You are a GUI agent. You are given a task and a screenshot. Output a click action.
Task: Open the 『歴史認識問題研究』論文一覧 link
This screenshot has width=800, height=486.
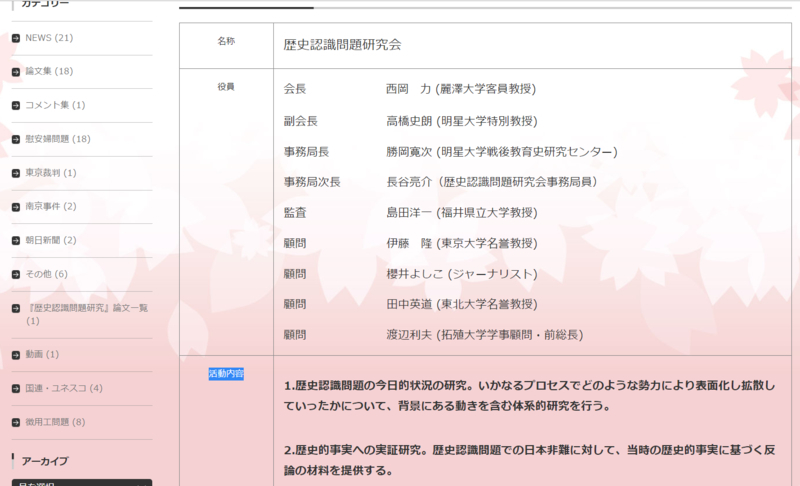coord(87,314)
